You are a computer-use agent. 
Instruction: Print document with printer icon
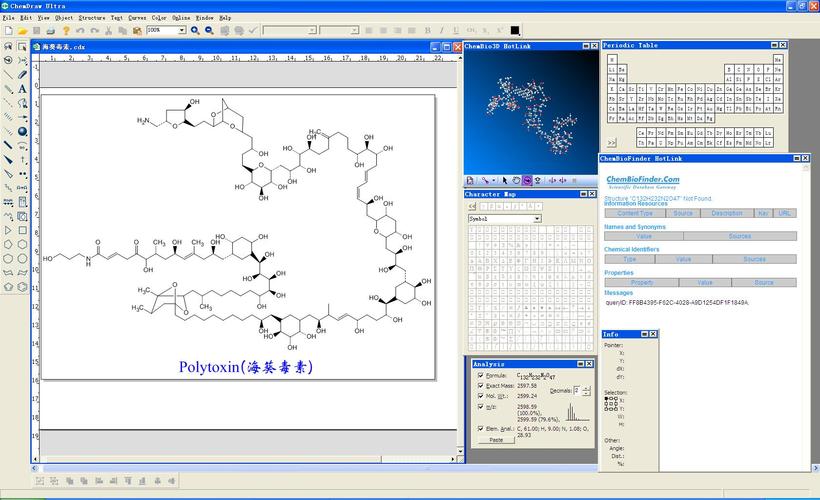(51, 31)
